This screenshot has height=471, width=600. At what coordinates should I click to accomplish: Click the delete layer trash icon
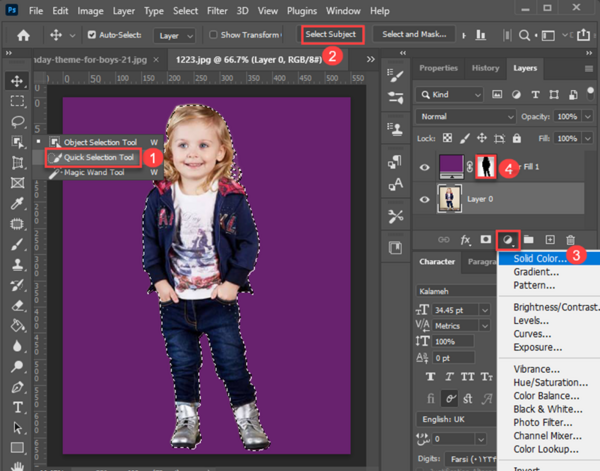pos(570,240)
